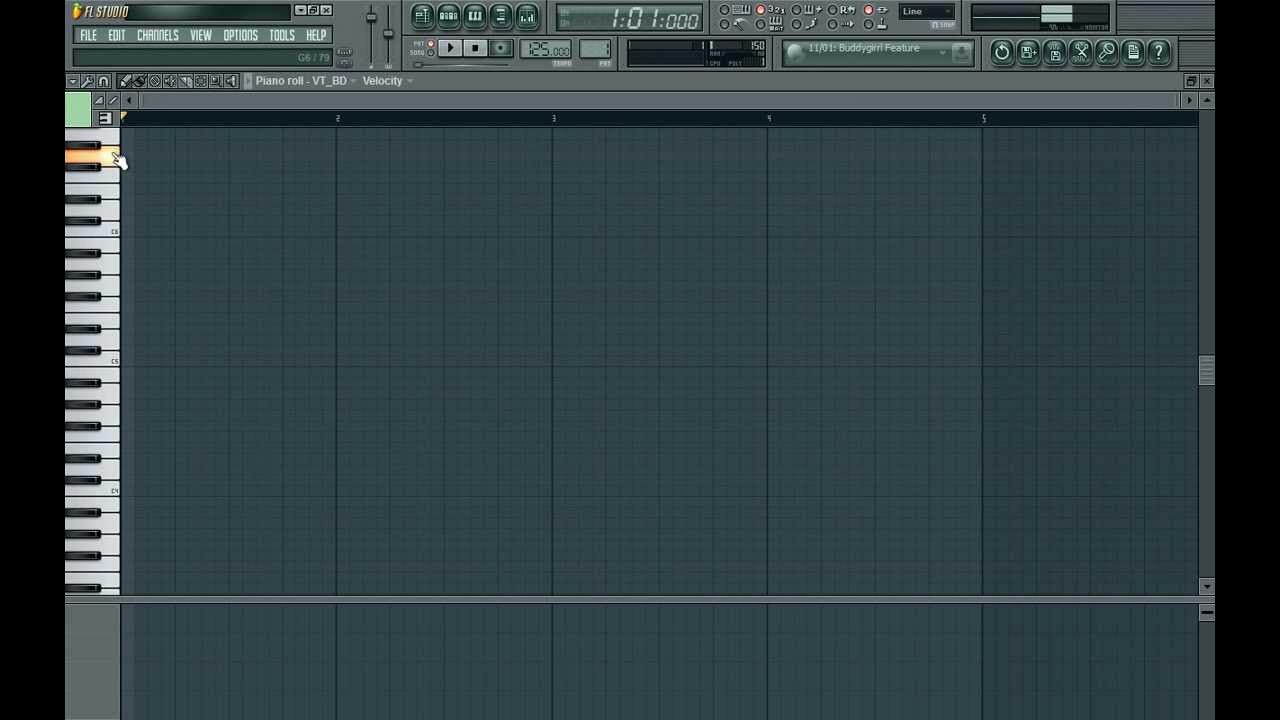Pick the Zoom tool in piano roll
The height and width of the screenshot is (720, 1280).
coord(216,81)
